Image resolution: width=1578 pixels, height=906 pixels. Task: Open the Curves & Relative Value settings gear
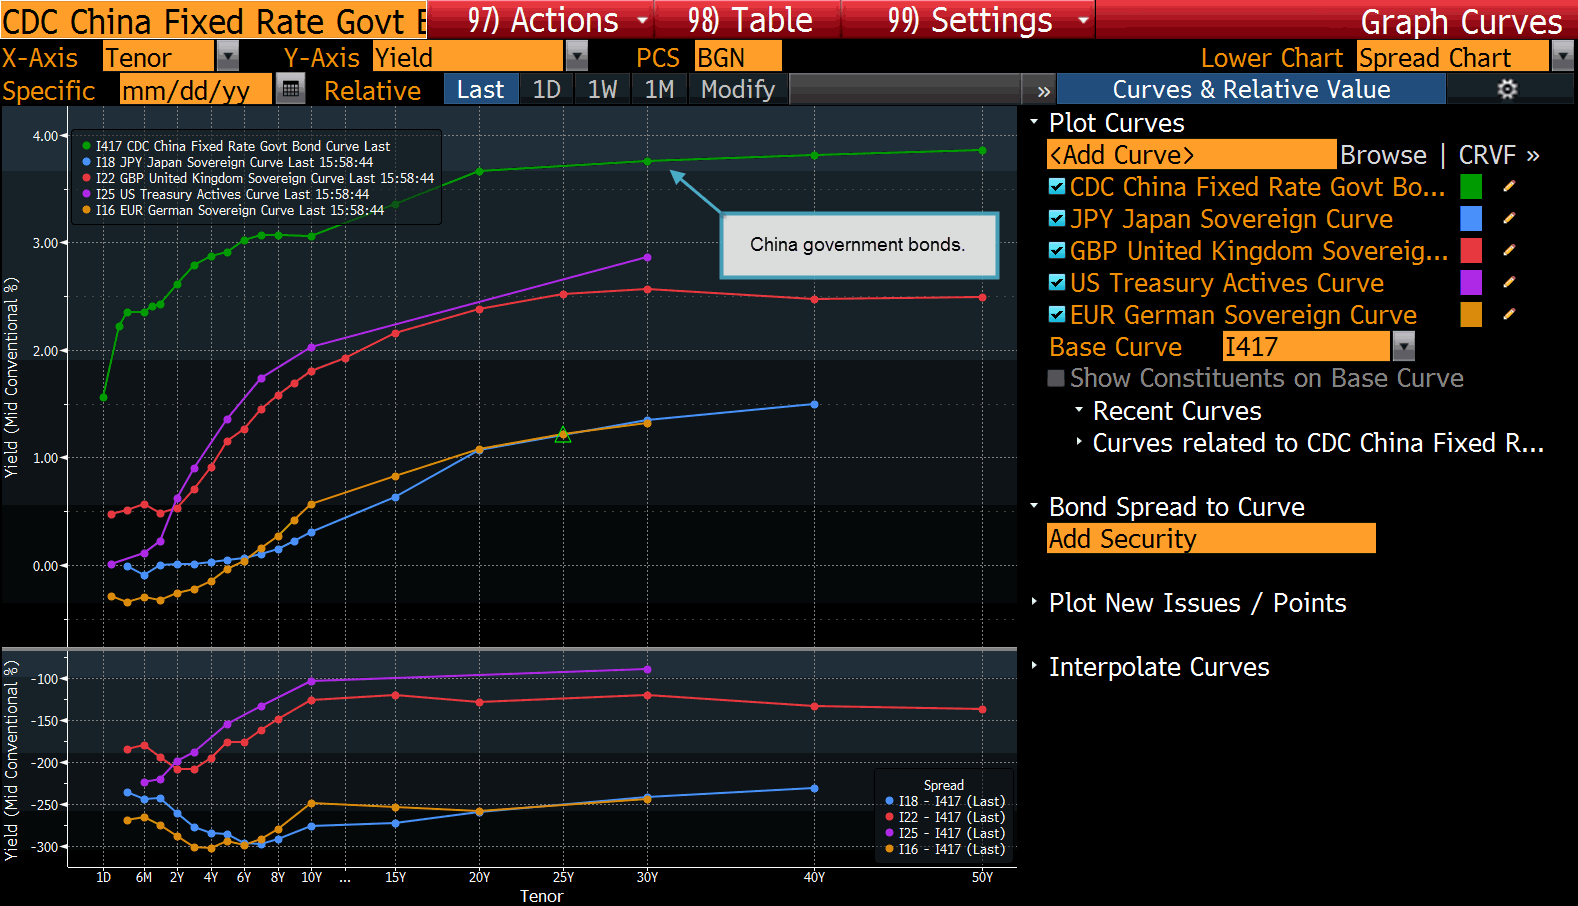click(1507, 89)
